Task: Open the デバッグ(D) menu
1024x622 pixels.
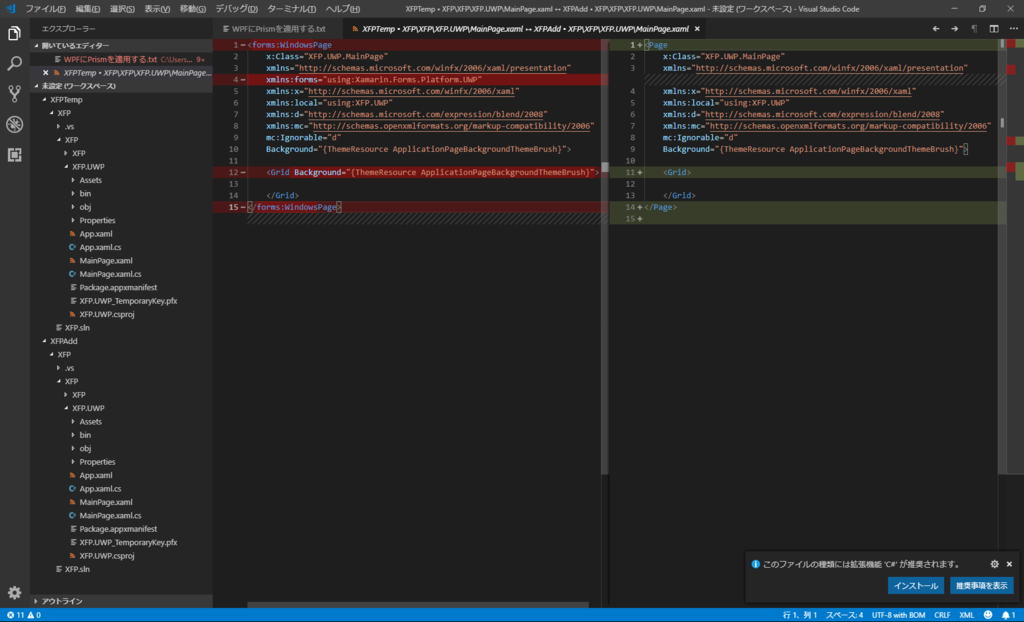Action: (x=236, y=8)
